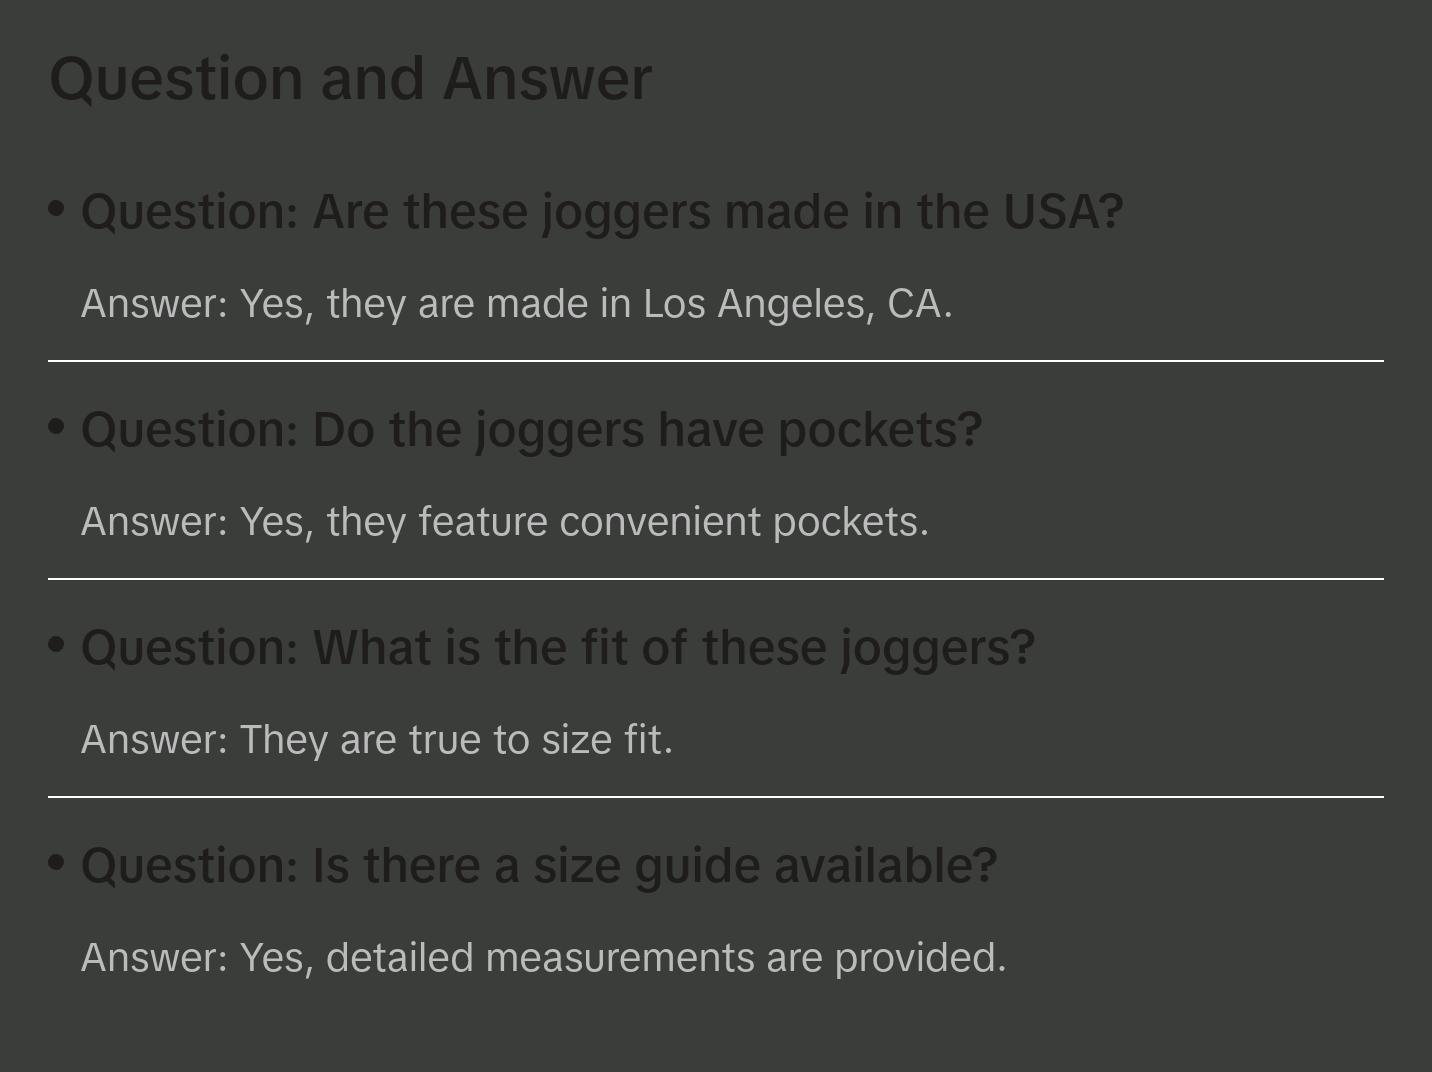
Task: Select the answer about convenient pockets
Action: pyautogui.click(x=505, y=522)
